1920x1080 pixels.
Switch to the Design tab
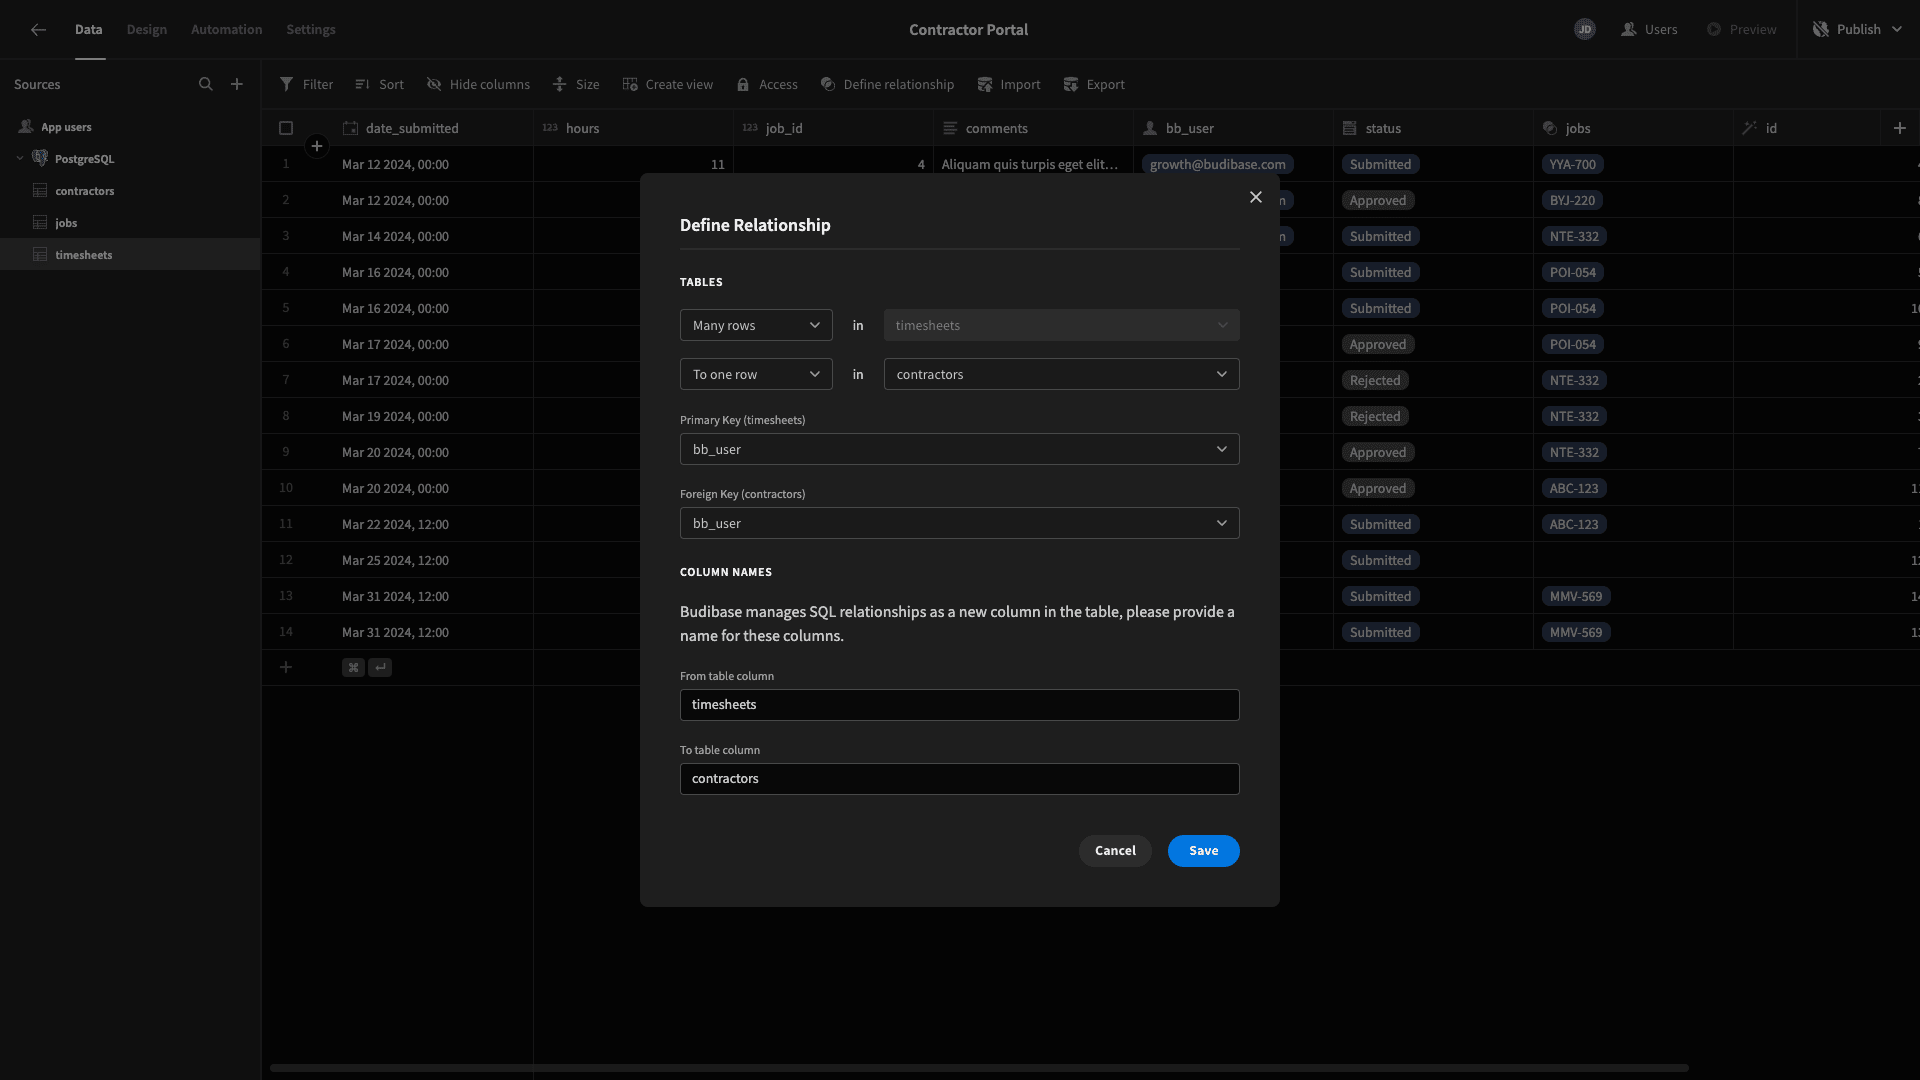(x=147, y=30)
